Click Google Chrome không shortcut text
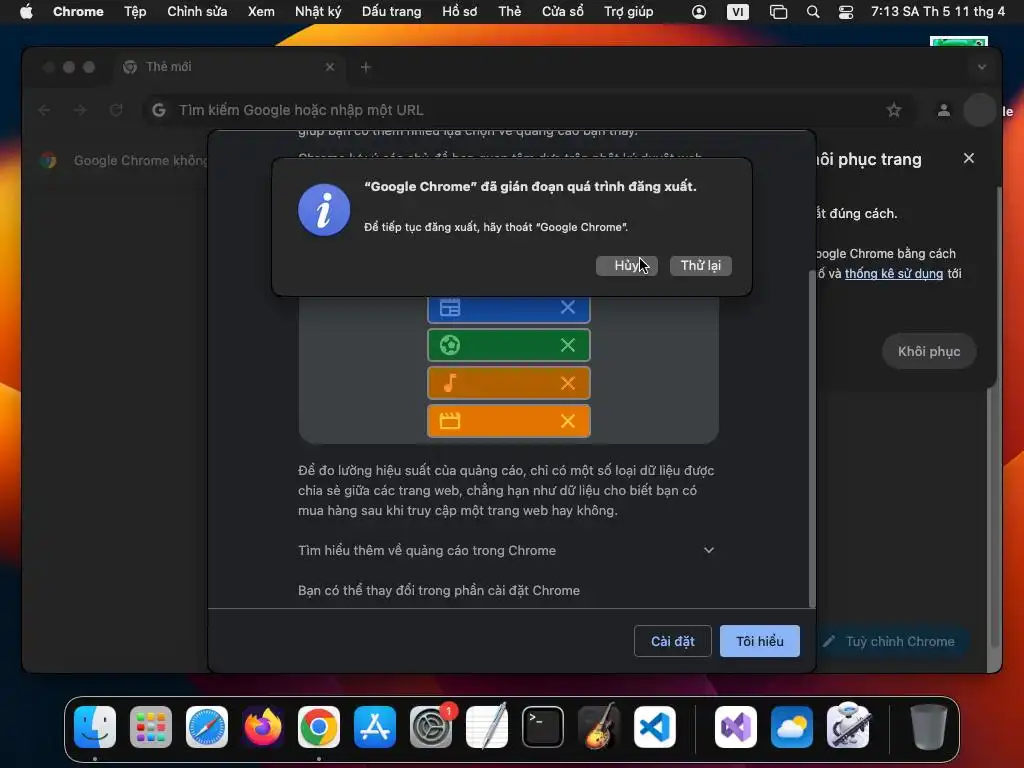The width and height of the screenshot is (1024, 768). [140, 161]
